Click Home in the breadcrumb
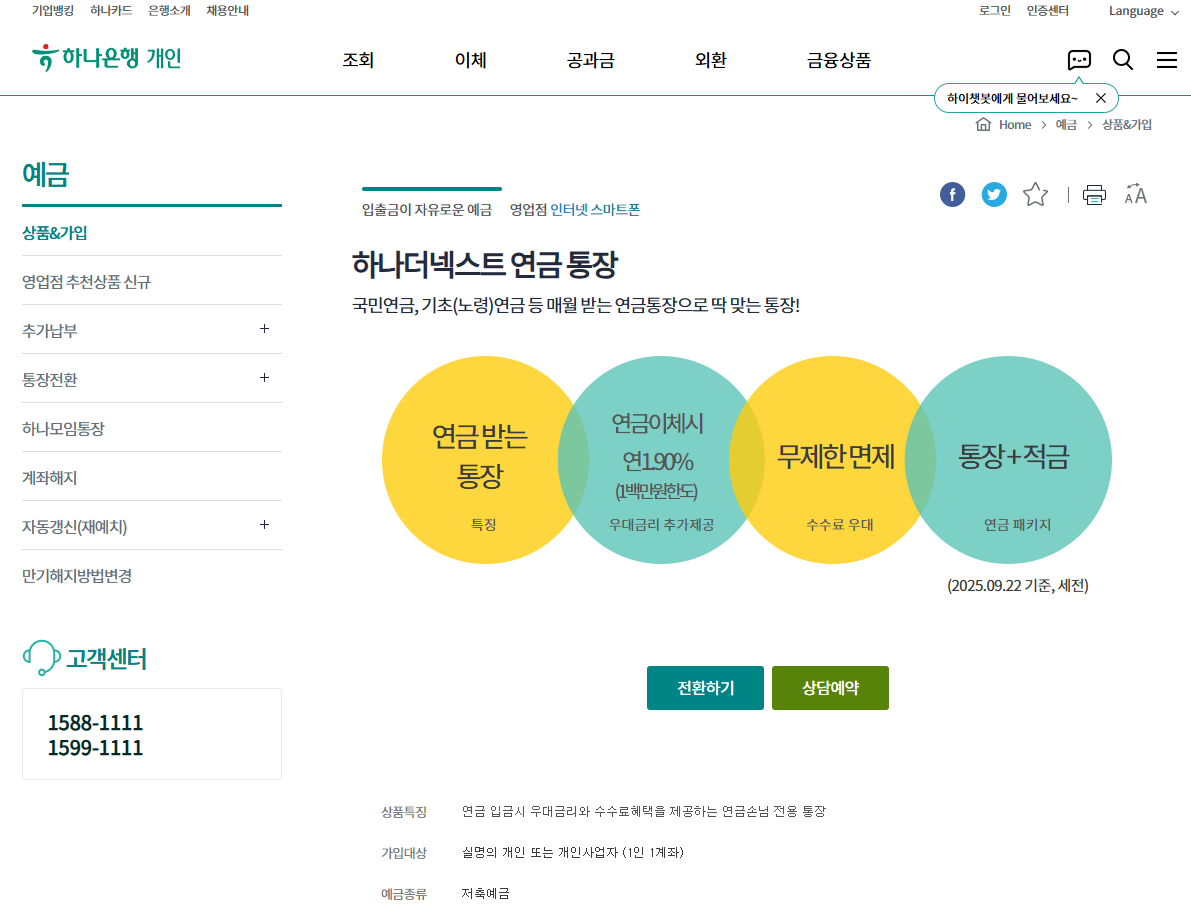This screenshot has width=1191, height=906. tap(1015, 125)
